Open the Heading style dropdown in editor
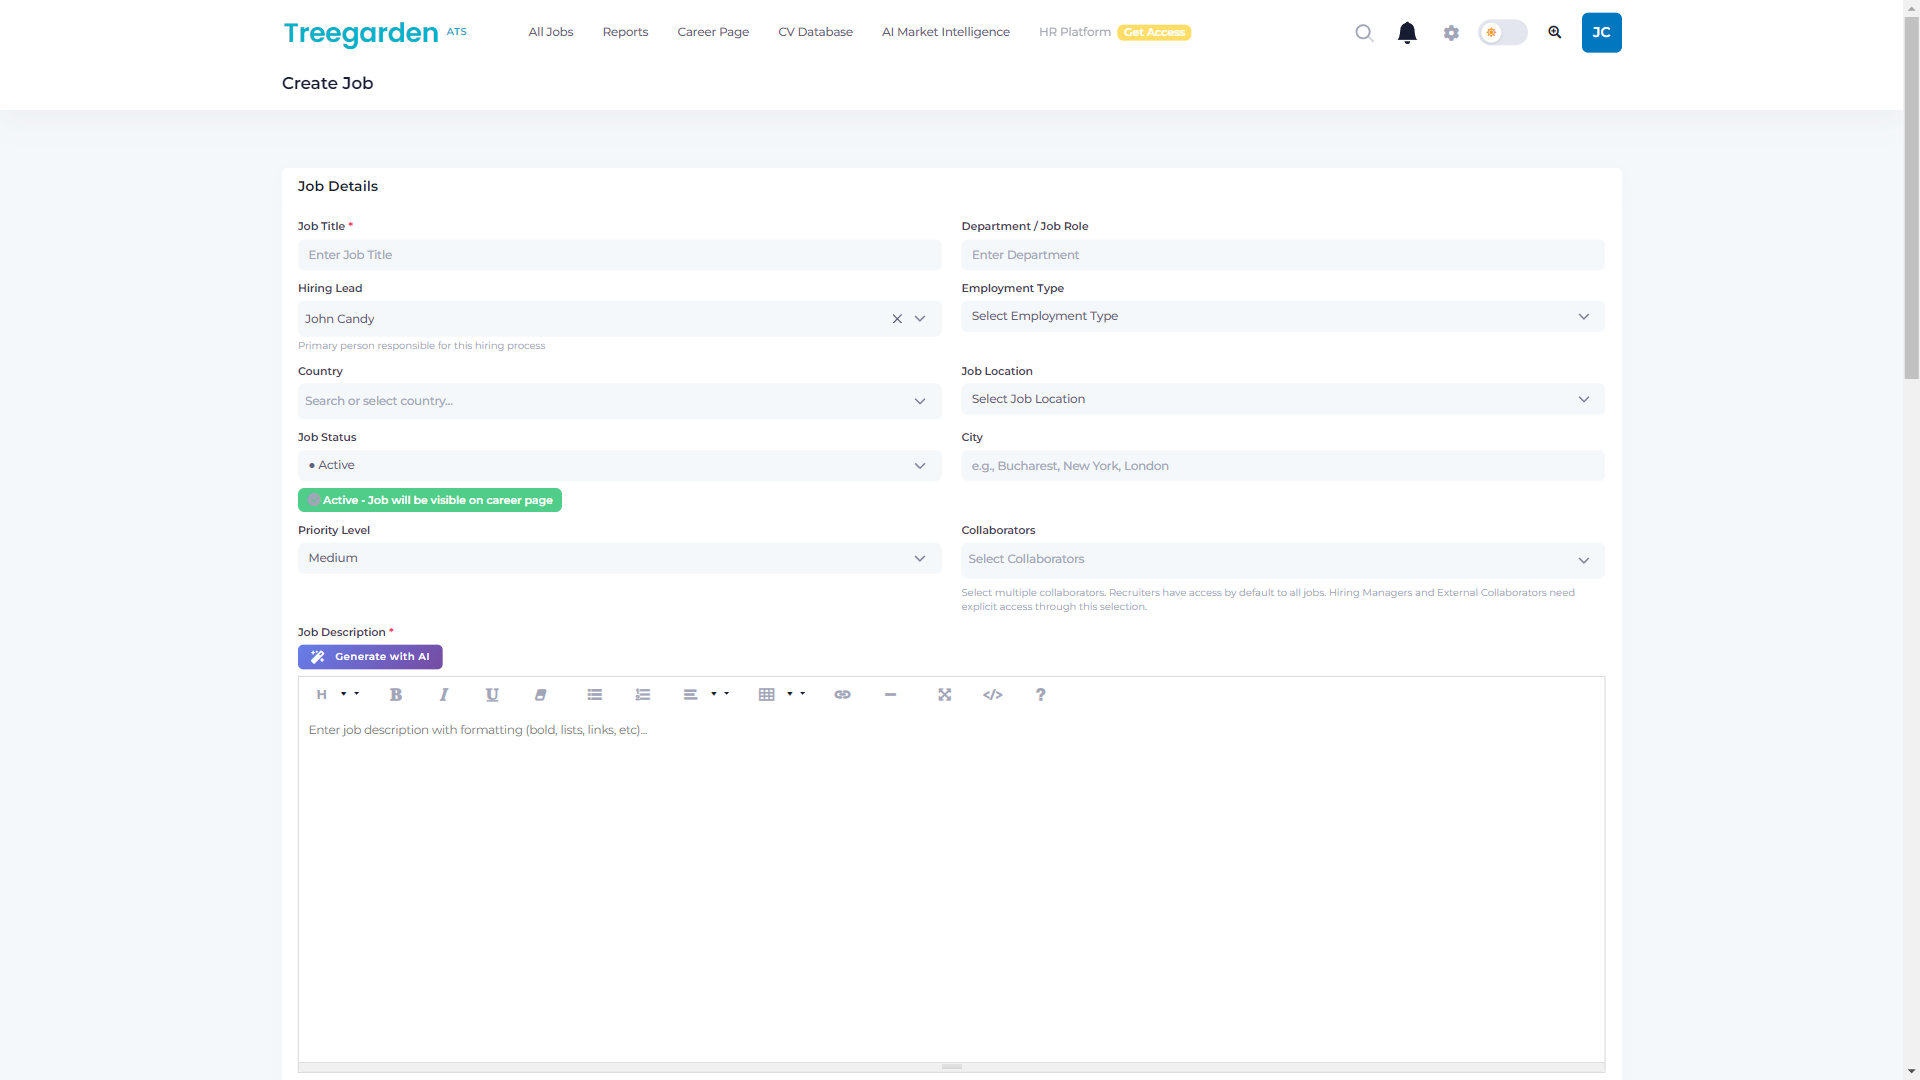Image resolution: width=1920 pixels, height=1080 pixels. [337, 694]
